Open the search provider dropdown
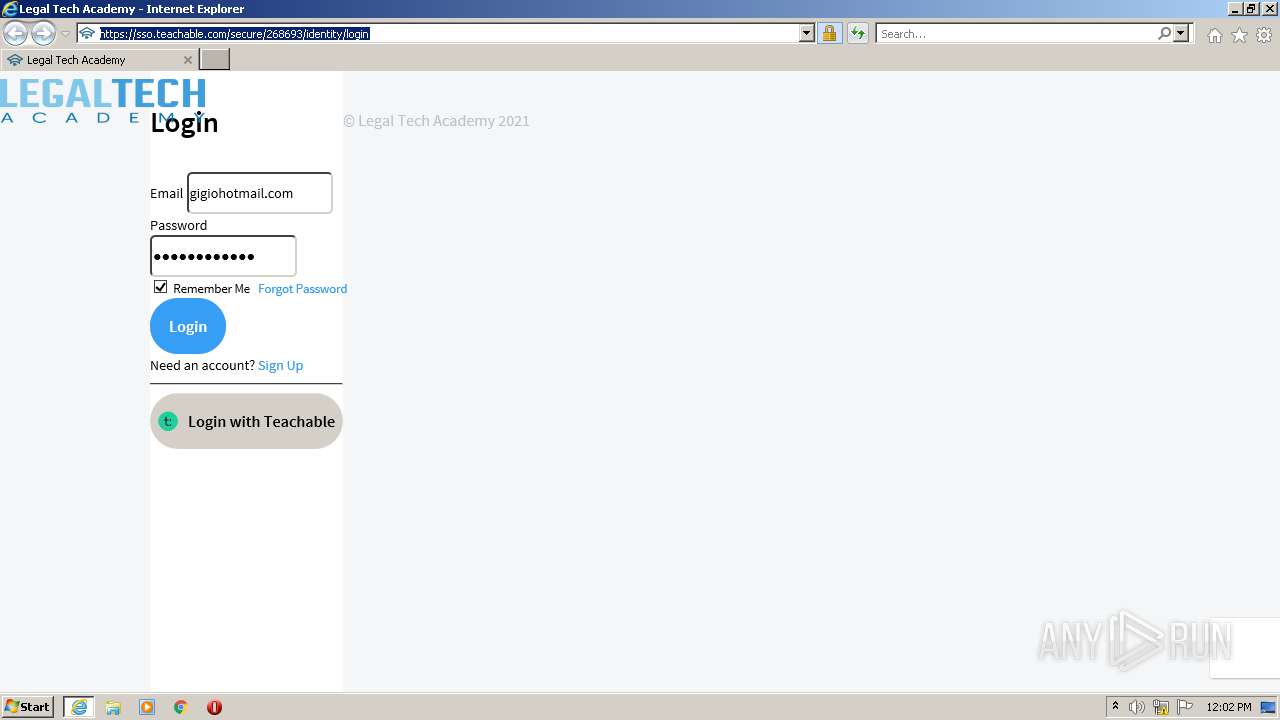This screenshot has height=720, width=1280. click(x=1181, y=33)
